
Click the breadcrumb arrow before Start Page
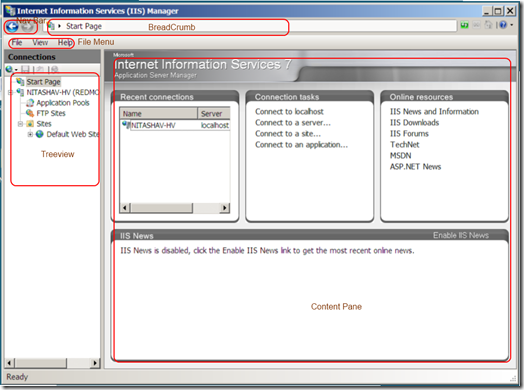point(59,26)
